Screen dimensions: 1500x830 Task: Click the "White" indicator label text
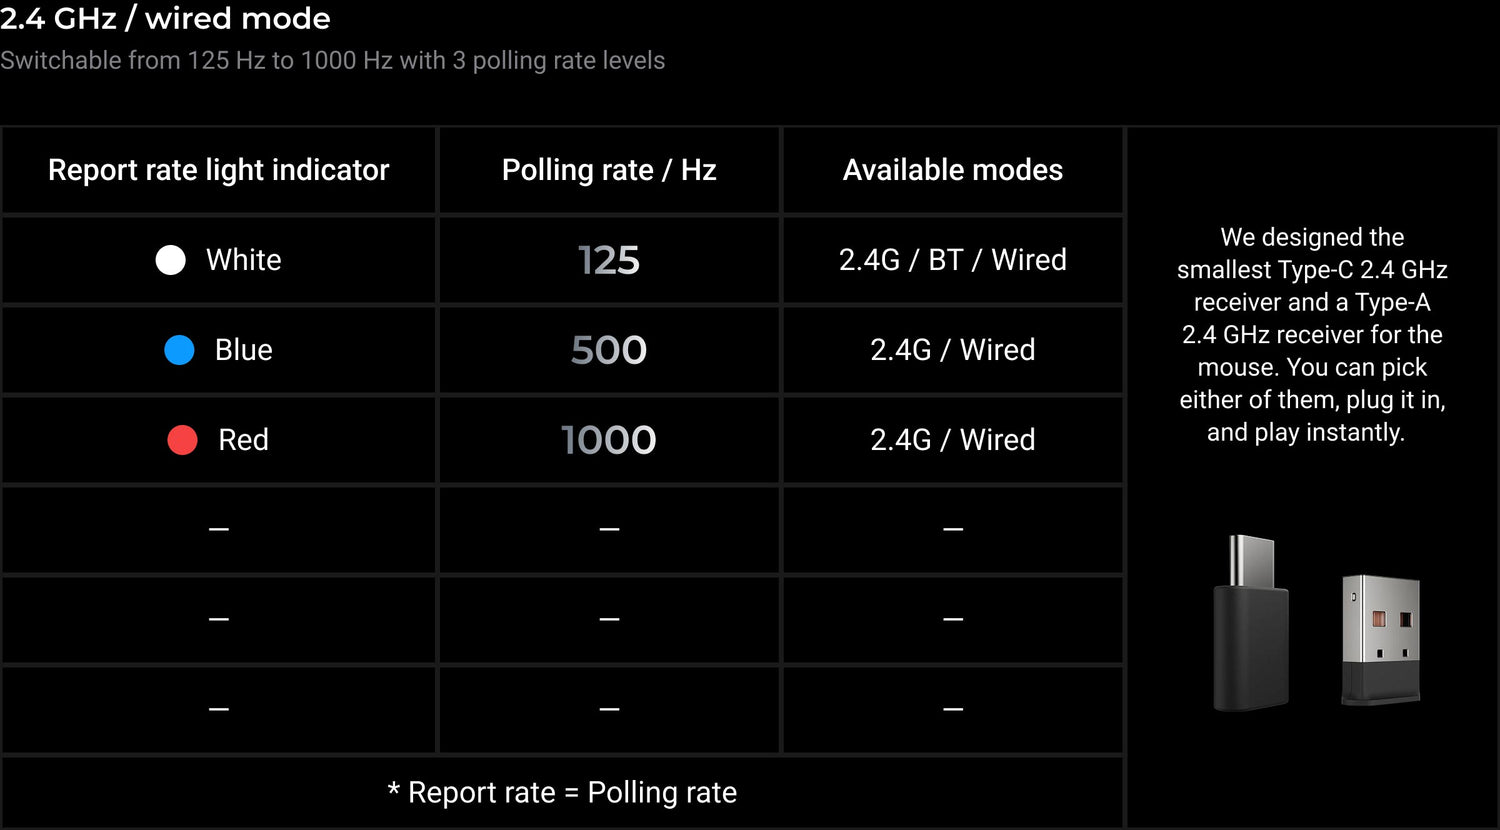[x=243, y=260]
